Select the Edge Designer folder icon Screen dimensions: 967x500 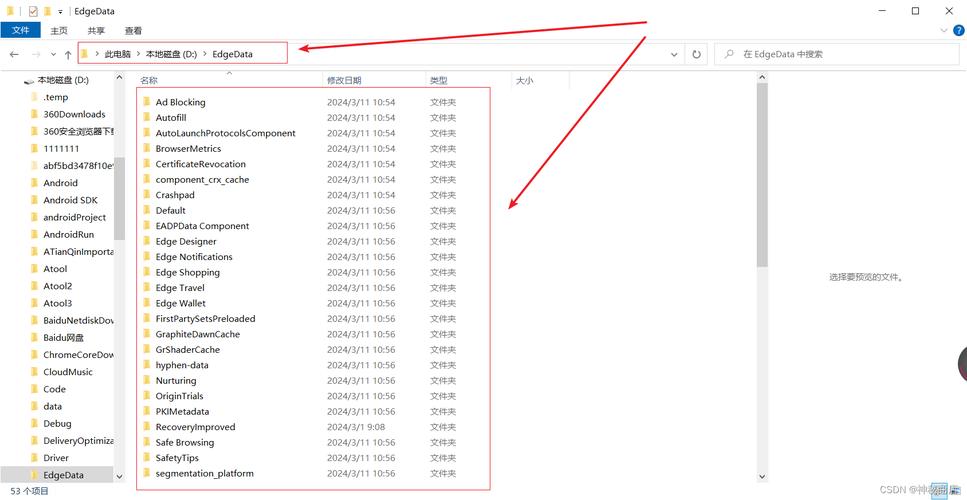click(146, 241)
